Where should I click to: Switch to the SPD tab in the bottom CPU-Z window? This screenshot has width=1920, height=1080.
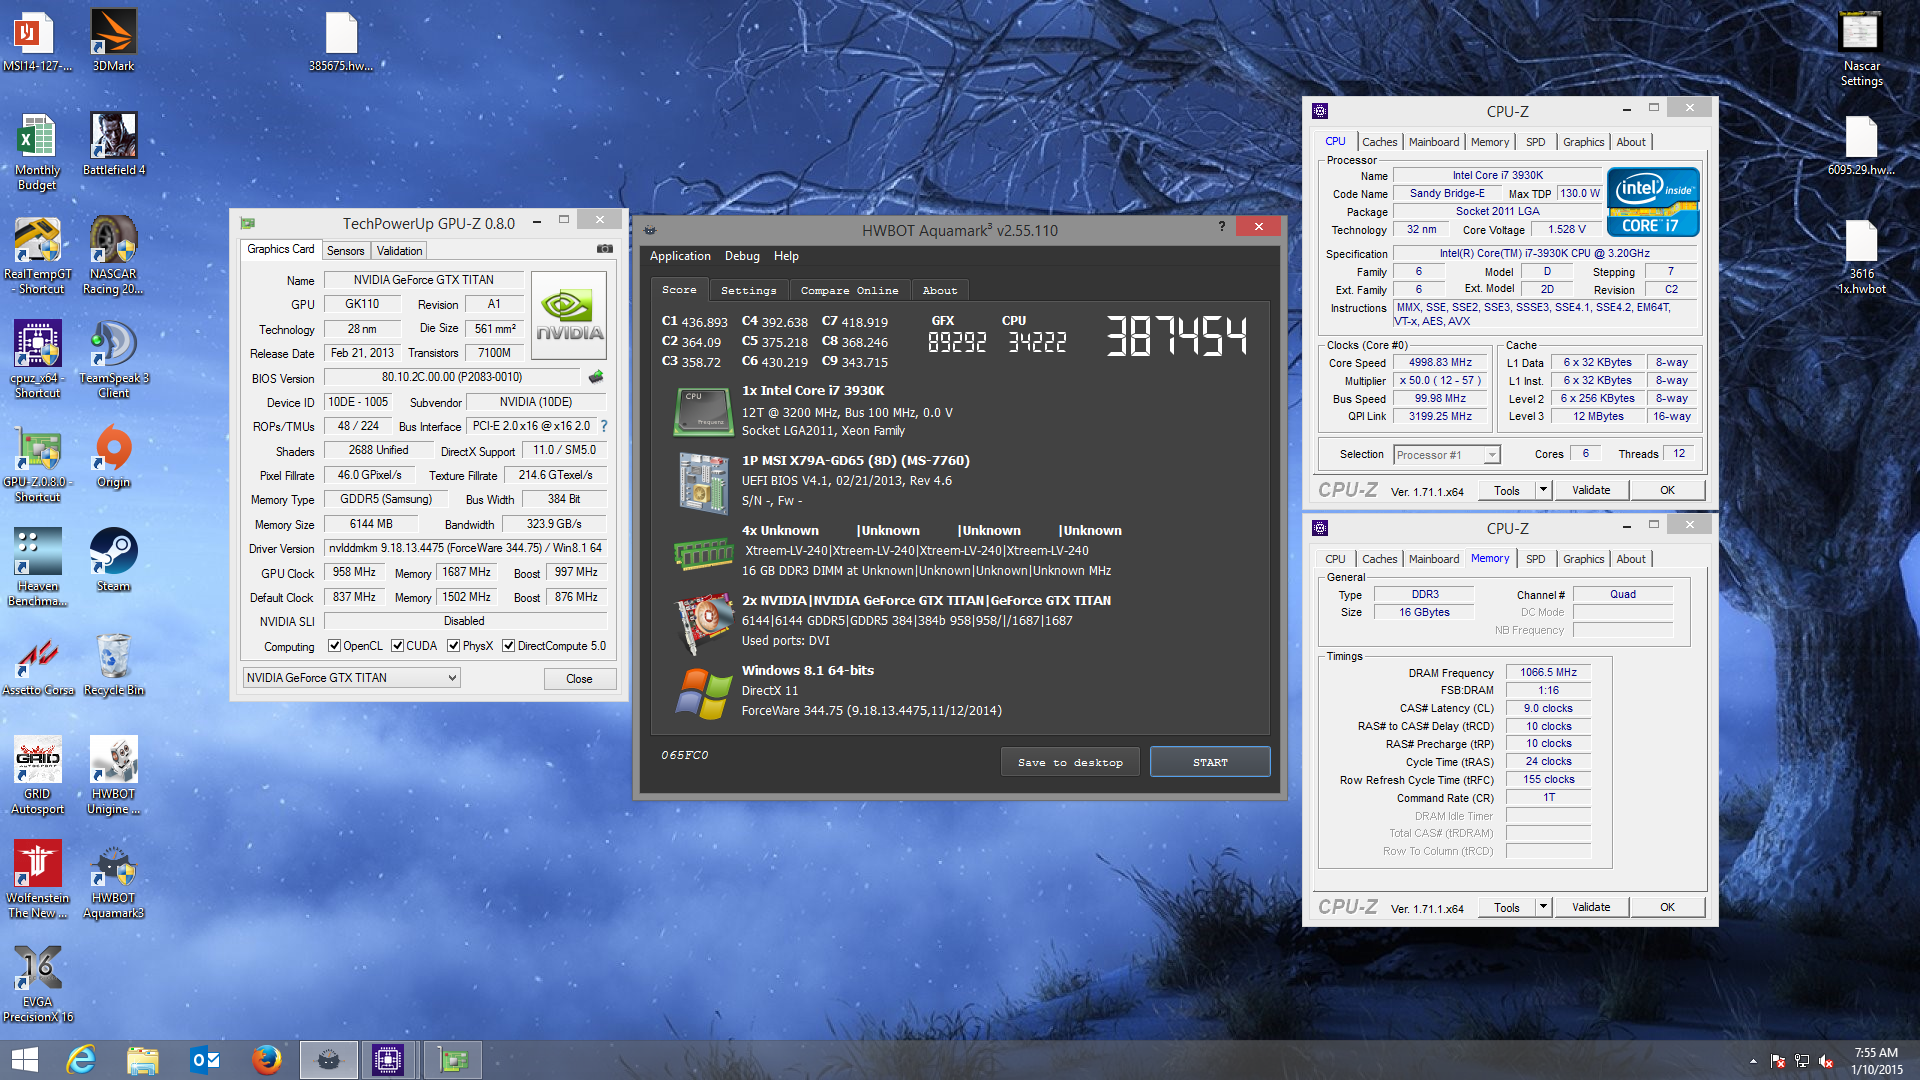[x=1535, y=559]
